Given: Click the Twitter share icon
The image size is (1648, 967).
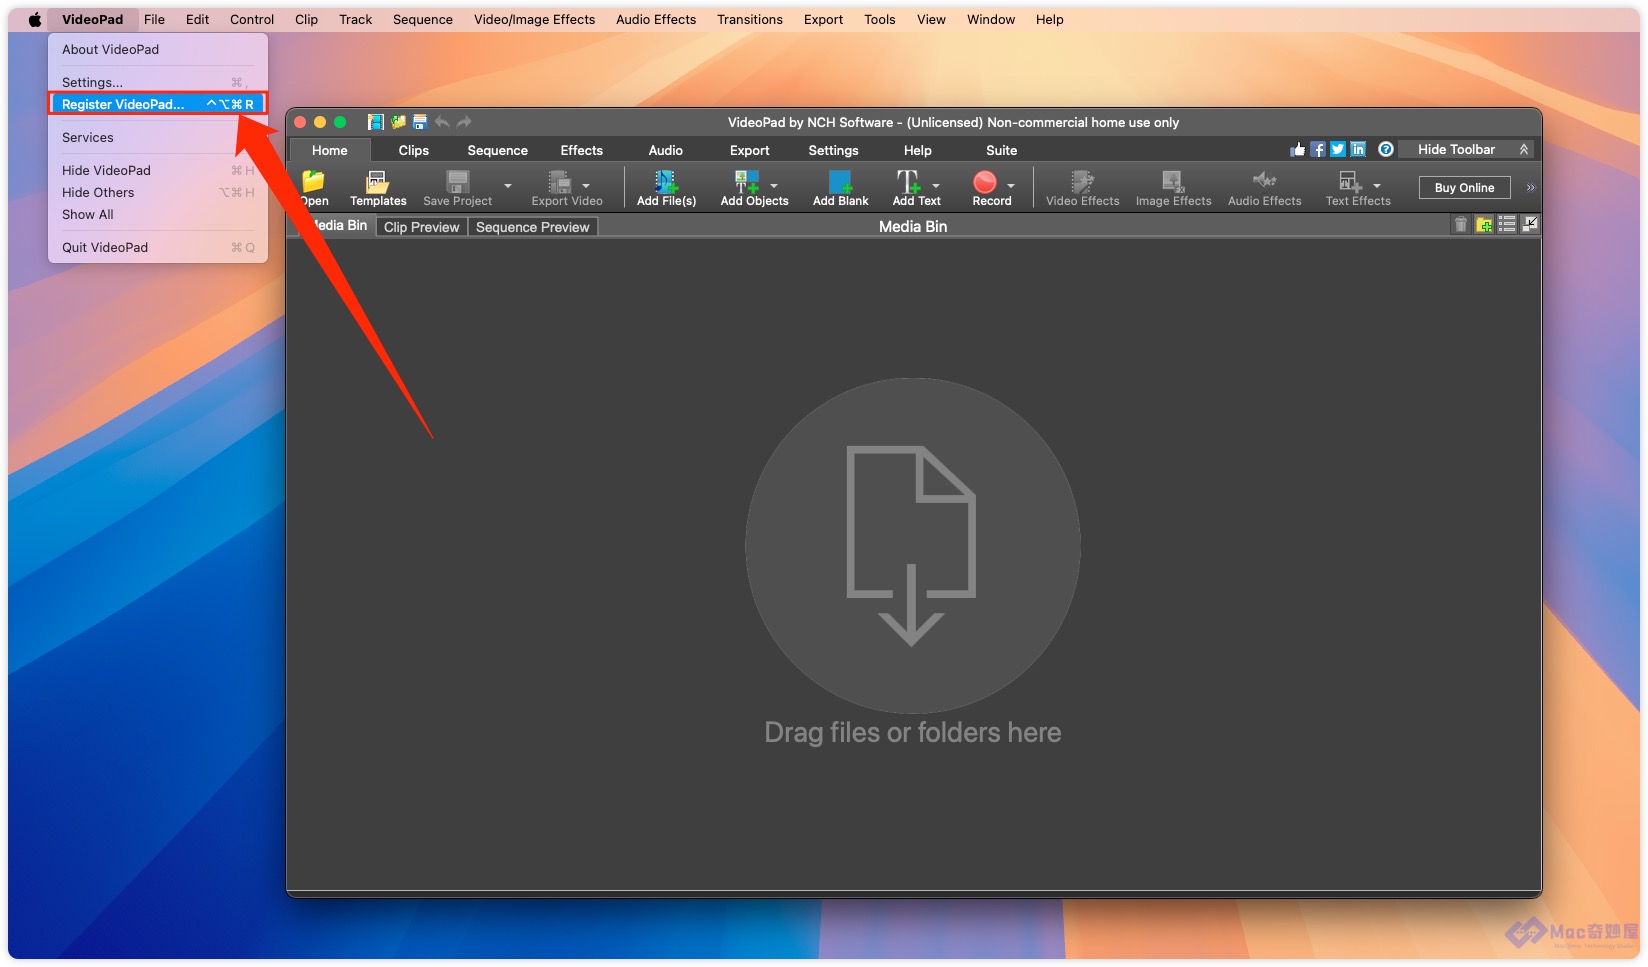Looking at the screenshot, I should (1338, 149).
